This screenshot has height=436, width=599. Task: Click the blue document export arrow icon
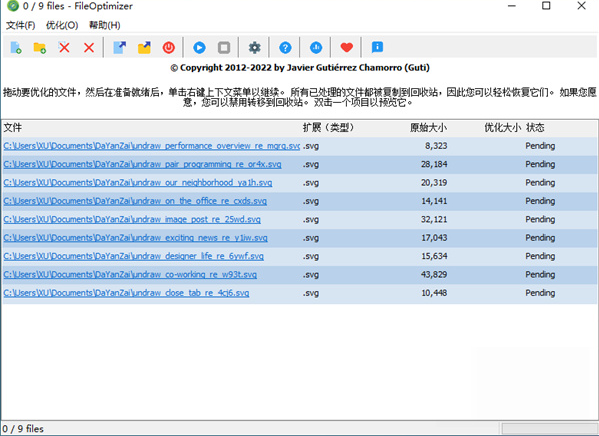coord(120,47)
